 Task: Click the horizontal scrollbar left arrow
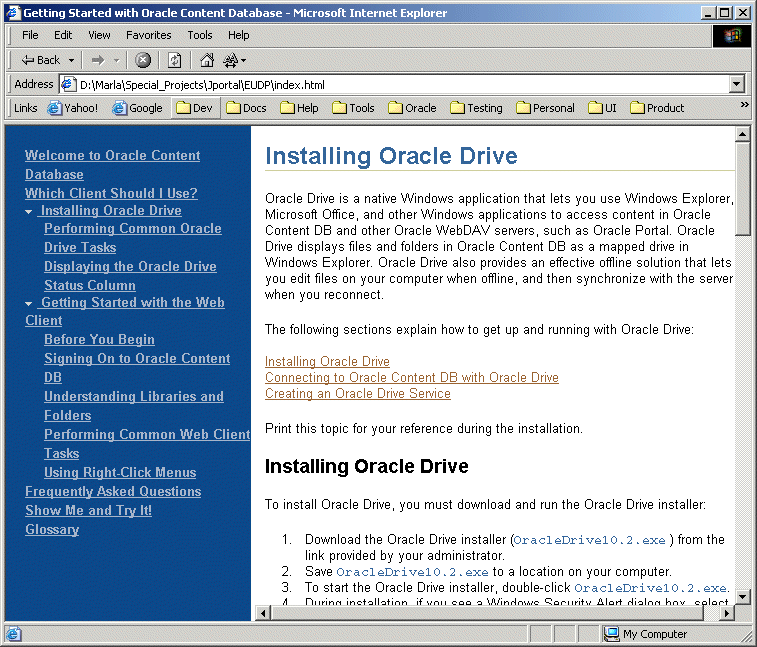(x=263, y=613)
